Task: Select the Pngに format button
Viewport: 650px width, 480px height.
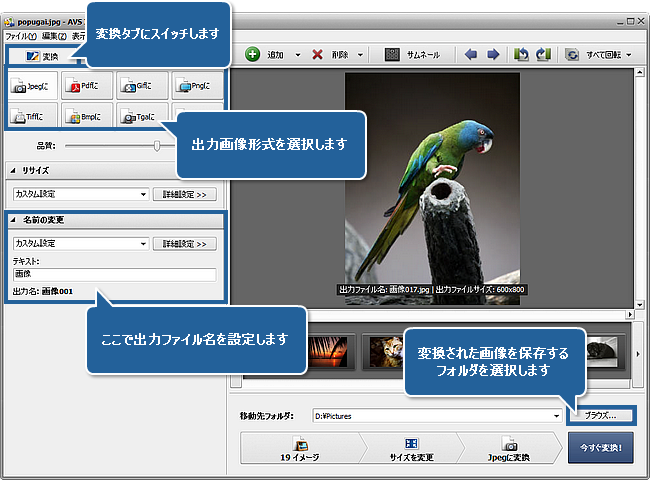Action: pyautogui.click(x=197, y=85)
